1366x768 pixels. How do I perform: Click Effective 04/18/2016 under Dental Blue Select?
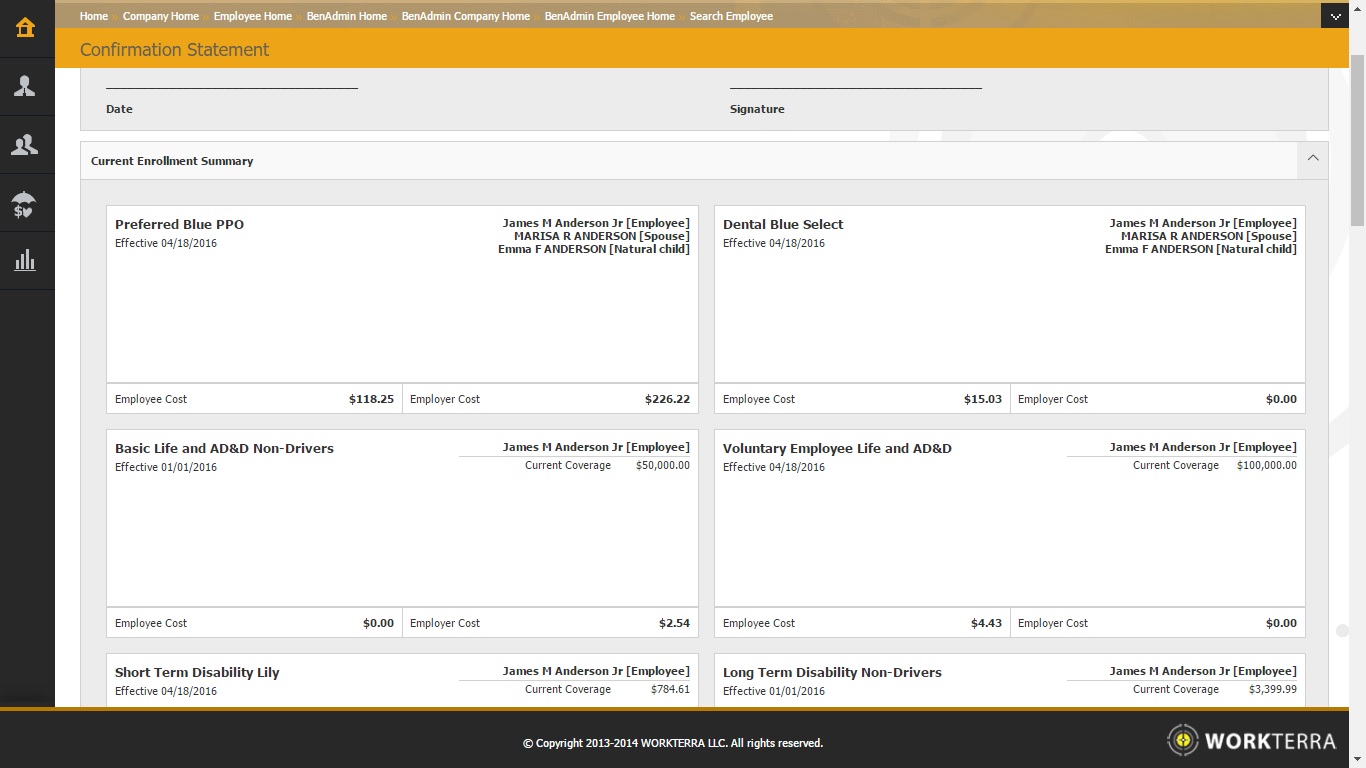coord(774,244)
